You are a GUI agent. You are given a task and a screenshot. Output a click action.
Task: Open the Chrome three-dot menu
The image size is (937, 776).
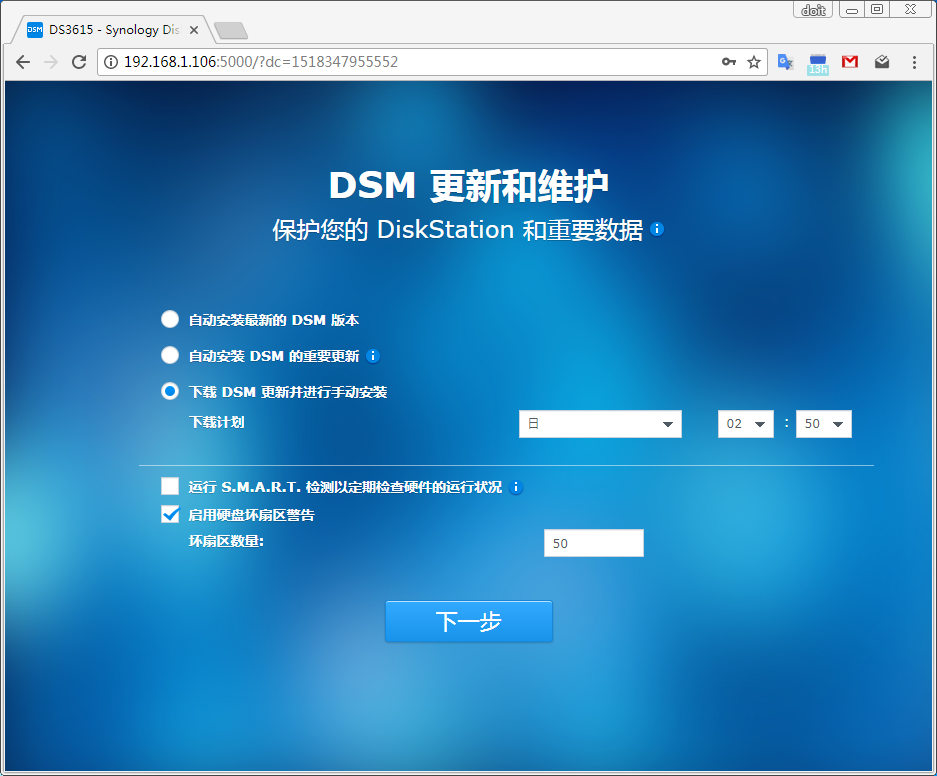[x=914, y=62]
